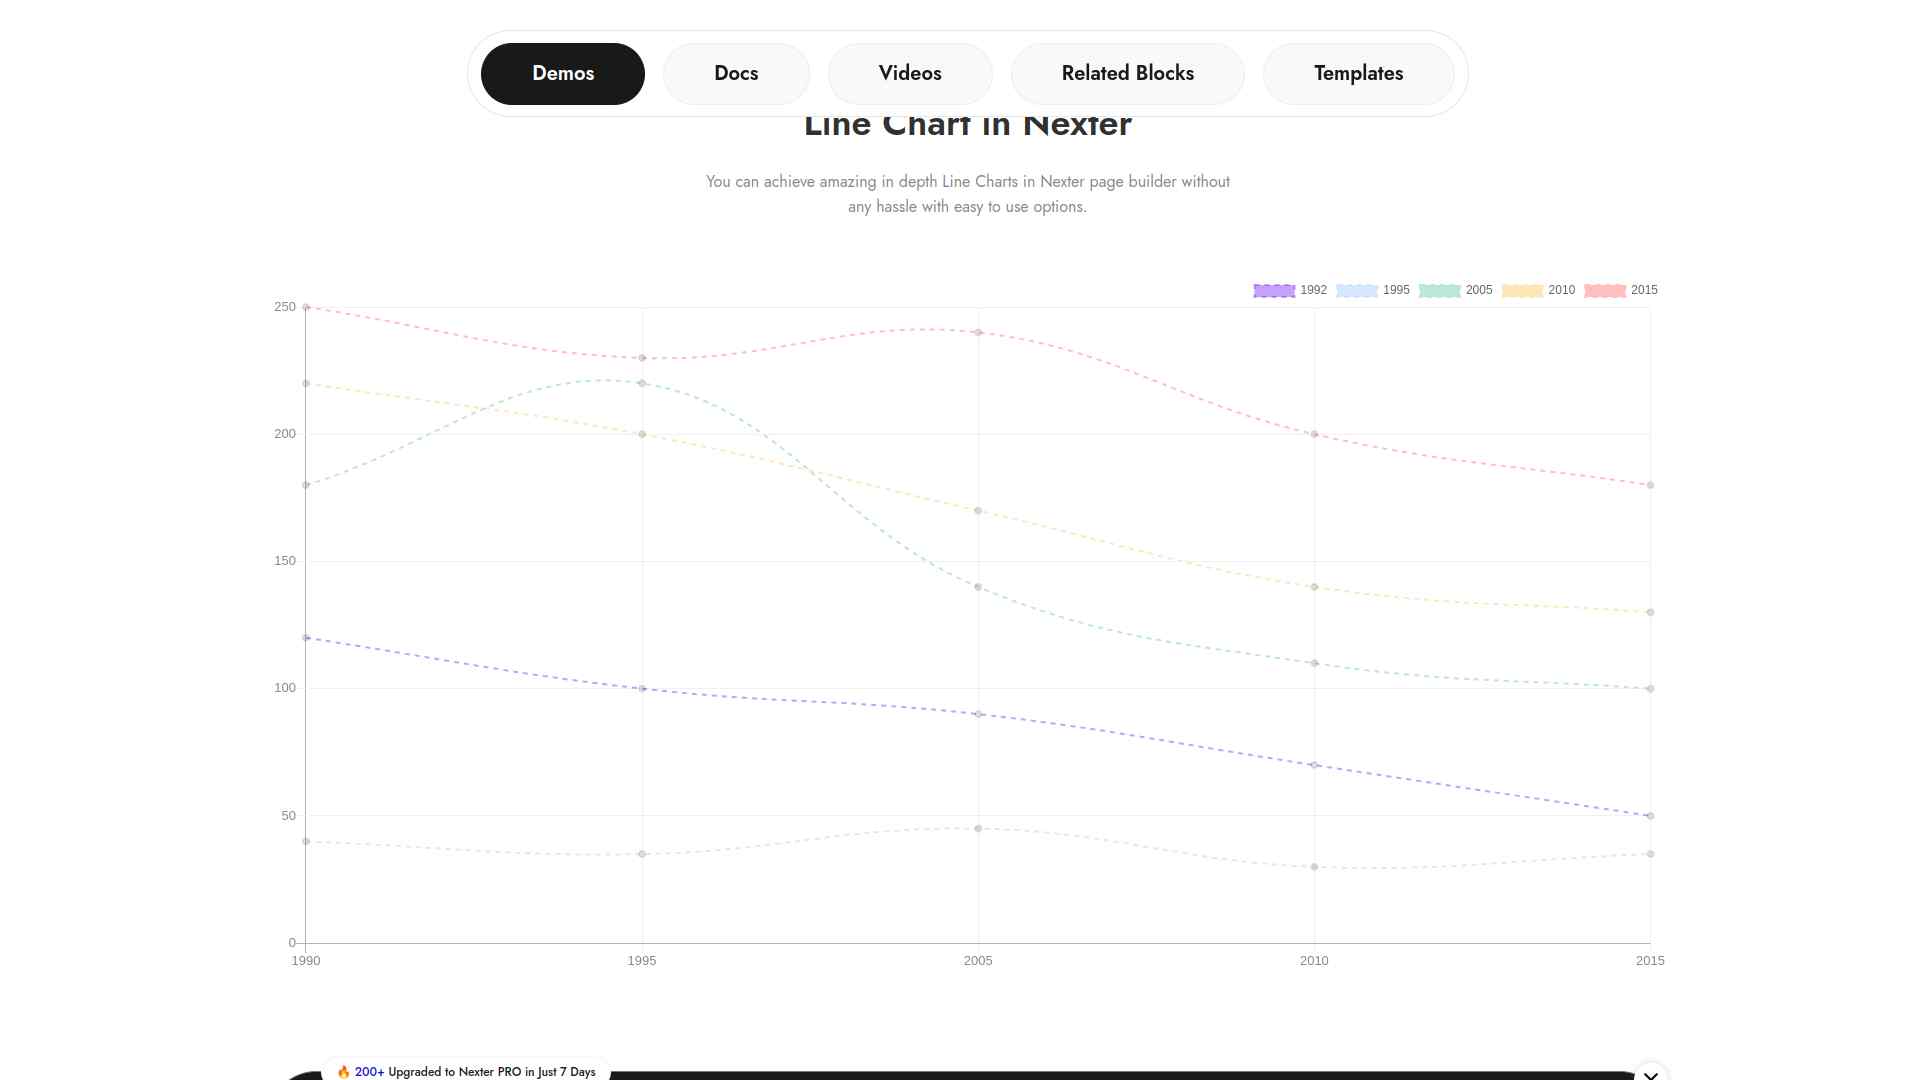1920x1080 pixels.
Task: Click the yellow 2010 legend color box
Action: tap(1522, 291)
